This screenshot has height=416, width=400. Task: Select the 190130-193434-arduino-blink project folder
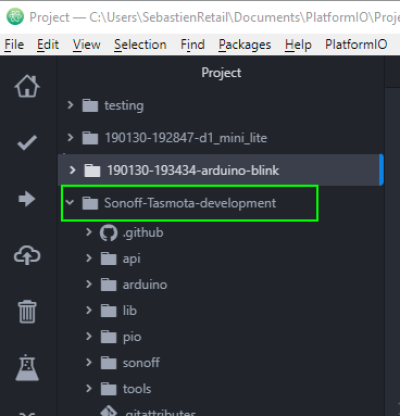pyautogui.click(x=221, y=170)
